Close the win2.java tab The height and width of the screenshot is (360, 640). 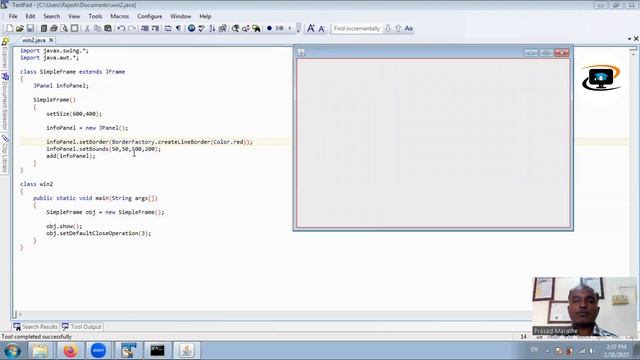[x=51, y=40]
